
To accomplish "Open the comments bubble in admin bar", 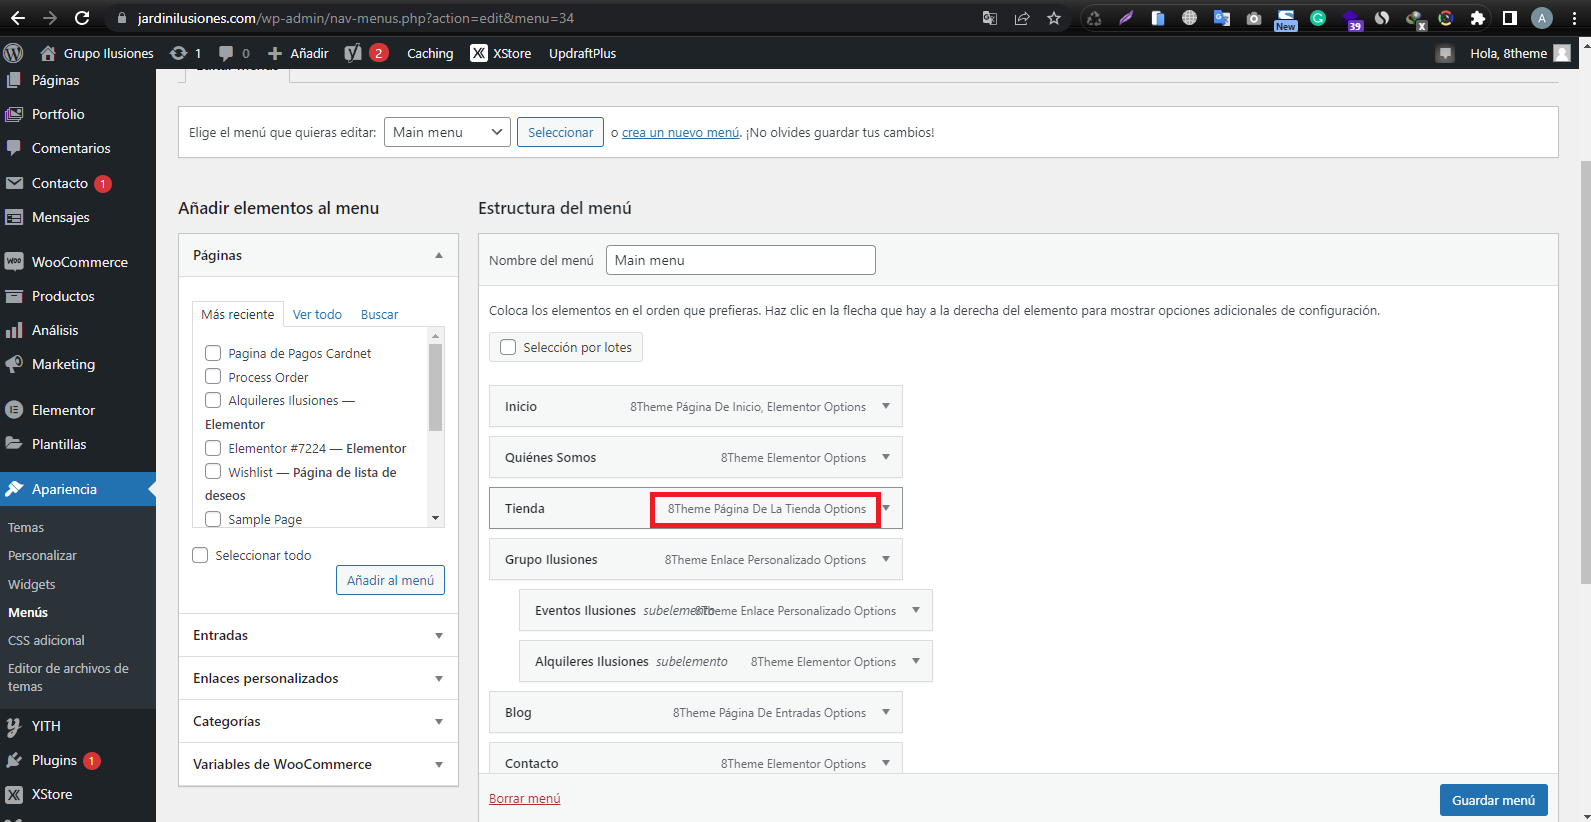I will (x=226, y=53).
